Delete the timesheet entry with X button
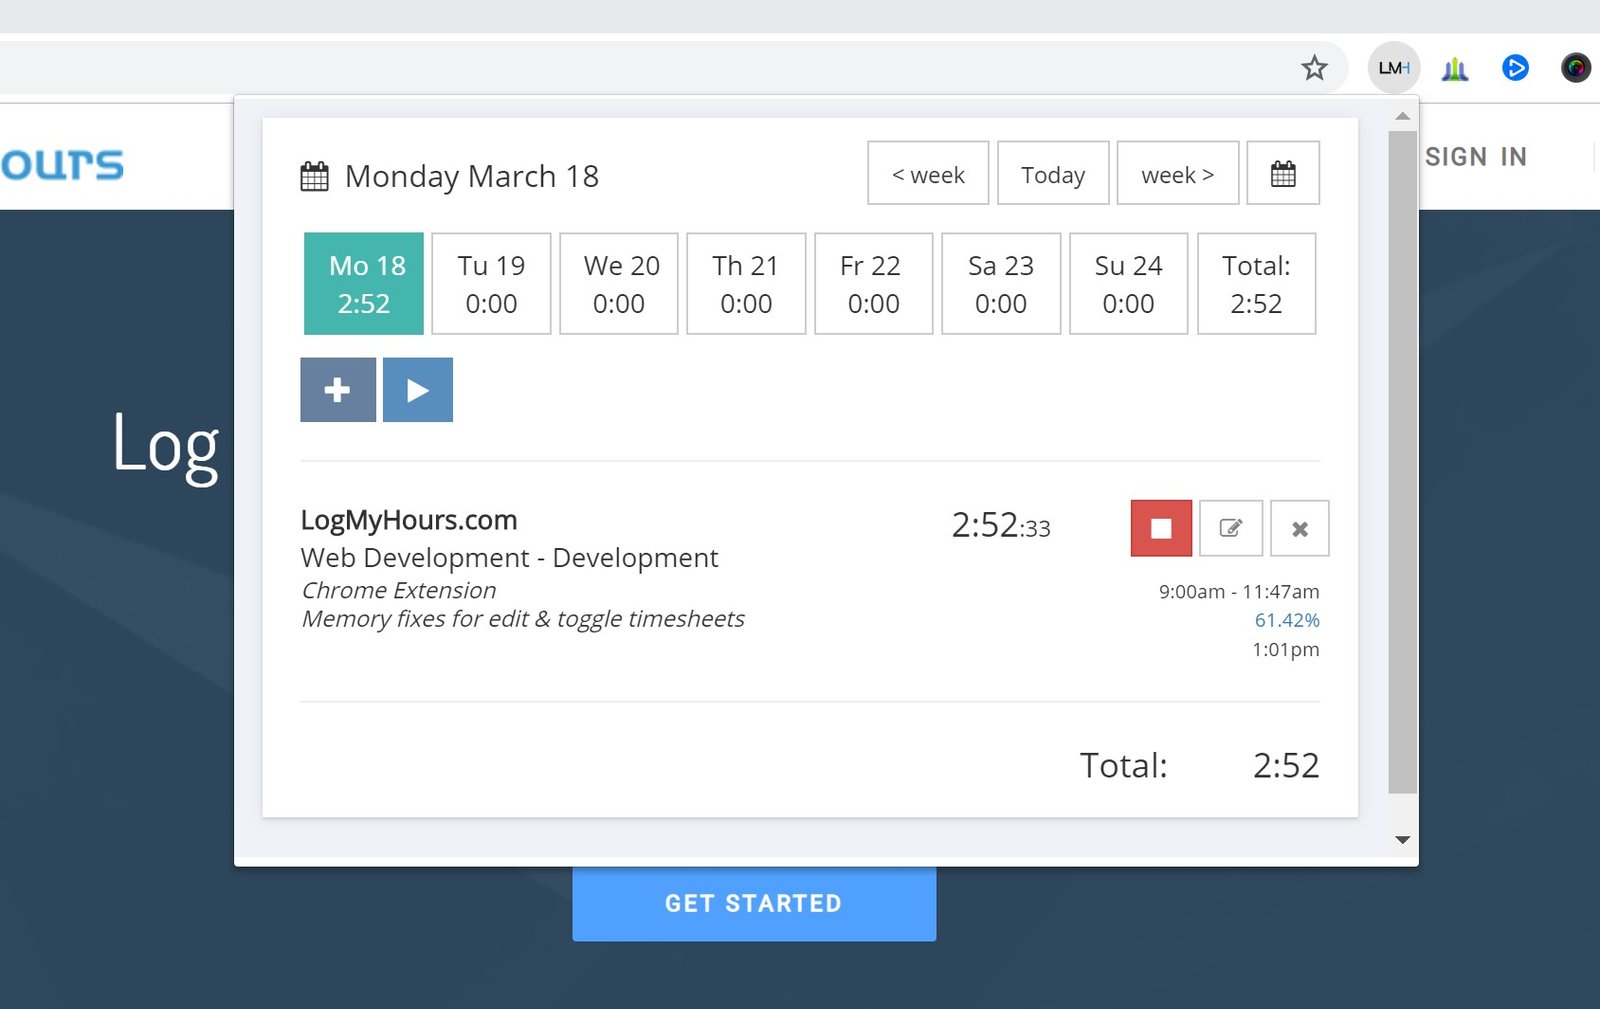1600x1009 pixels. pos(1299,528)
